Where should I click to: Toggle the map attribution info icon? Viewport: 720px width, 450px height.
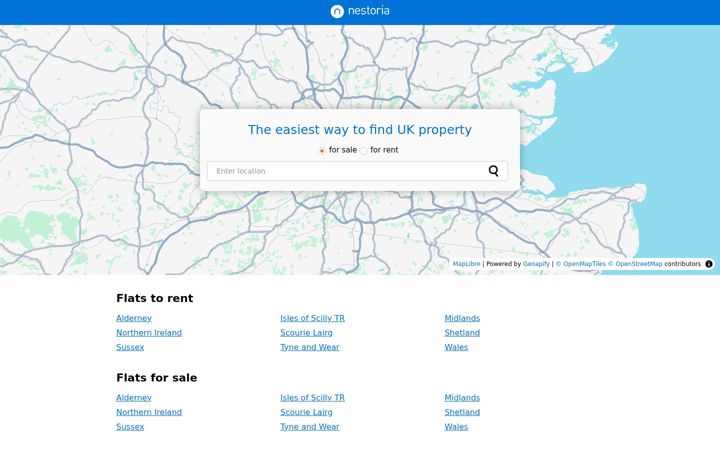(x=709, y=264)
